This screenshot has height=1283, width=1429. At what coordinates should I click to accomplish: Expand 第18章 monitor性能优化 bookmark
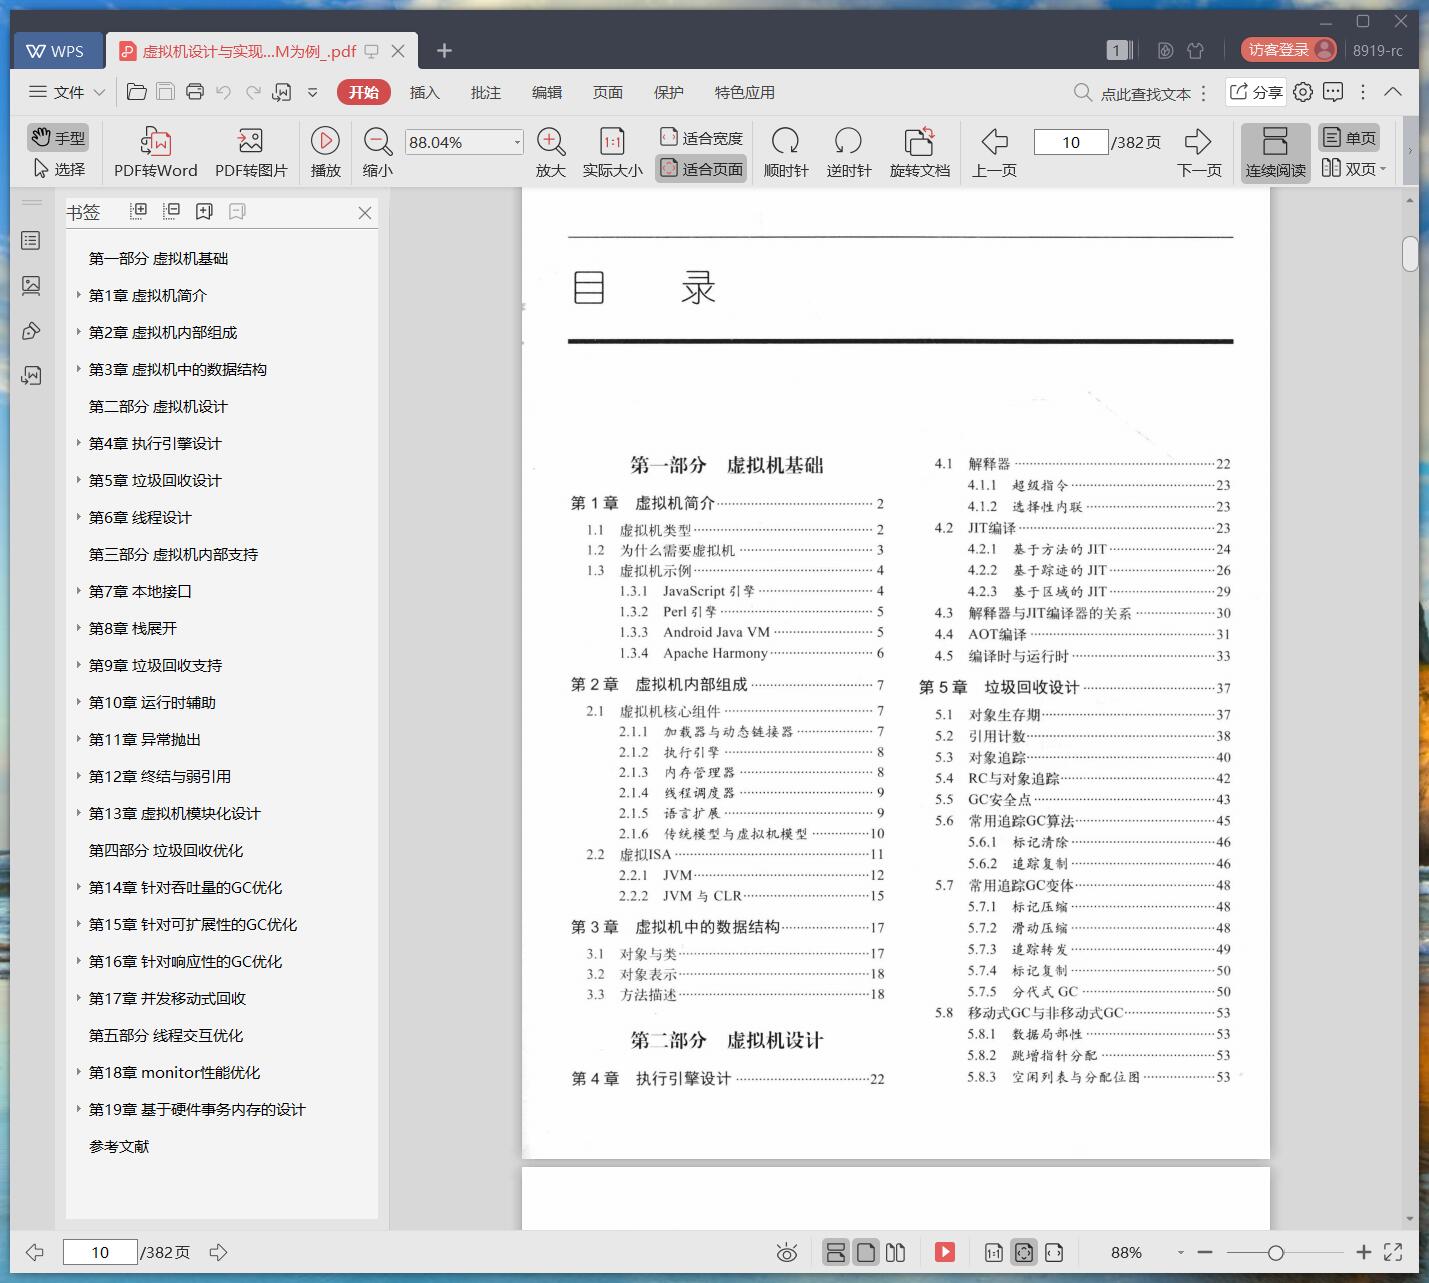78,1072
